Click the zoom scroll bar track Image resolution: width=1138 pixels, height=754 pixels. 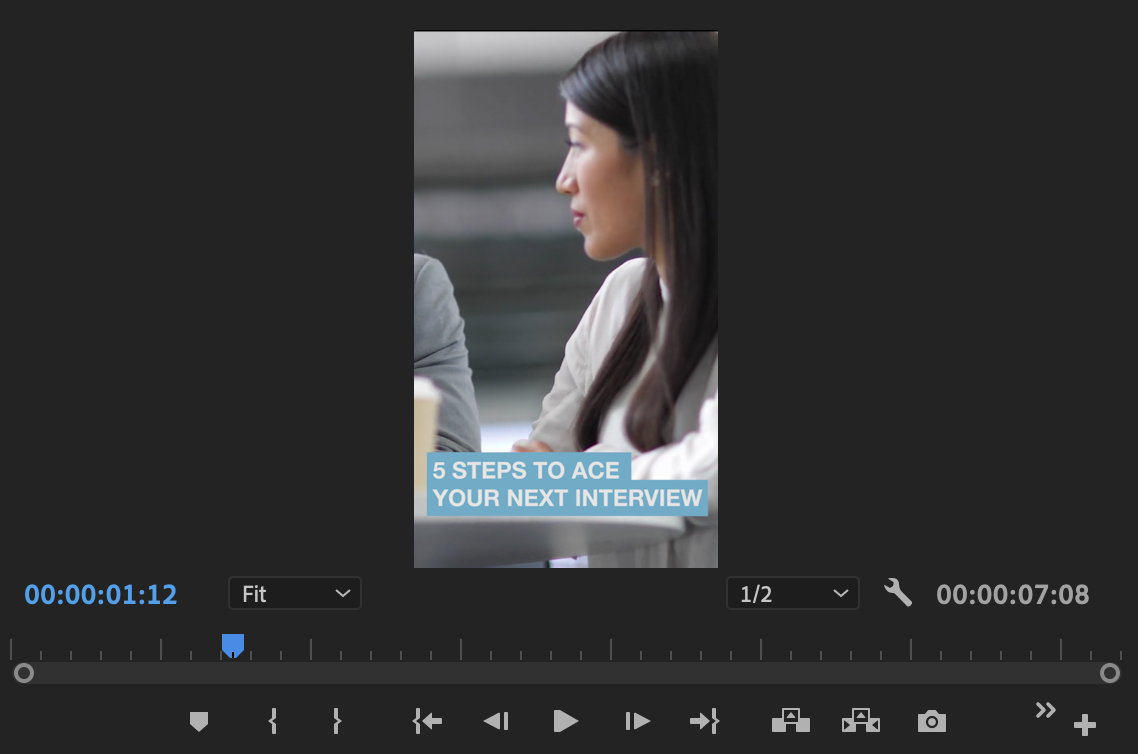click(x=567, y=673)
